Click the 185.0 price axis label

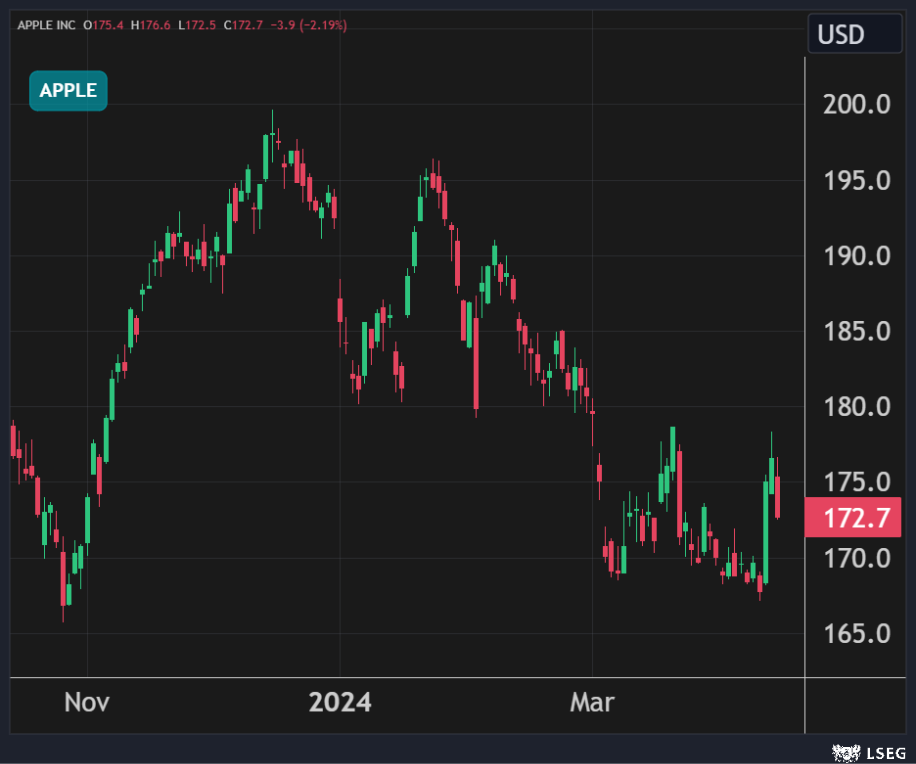[x=856, y=331]
